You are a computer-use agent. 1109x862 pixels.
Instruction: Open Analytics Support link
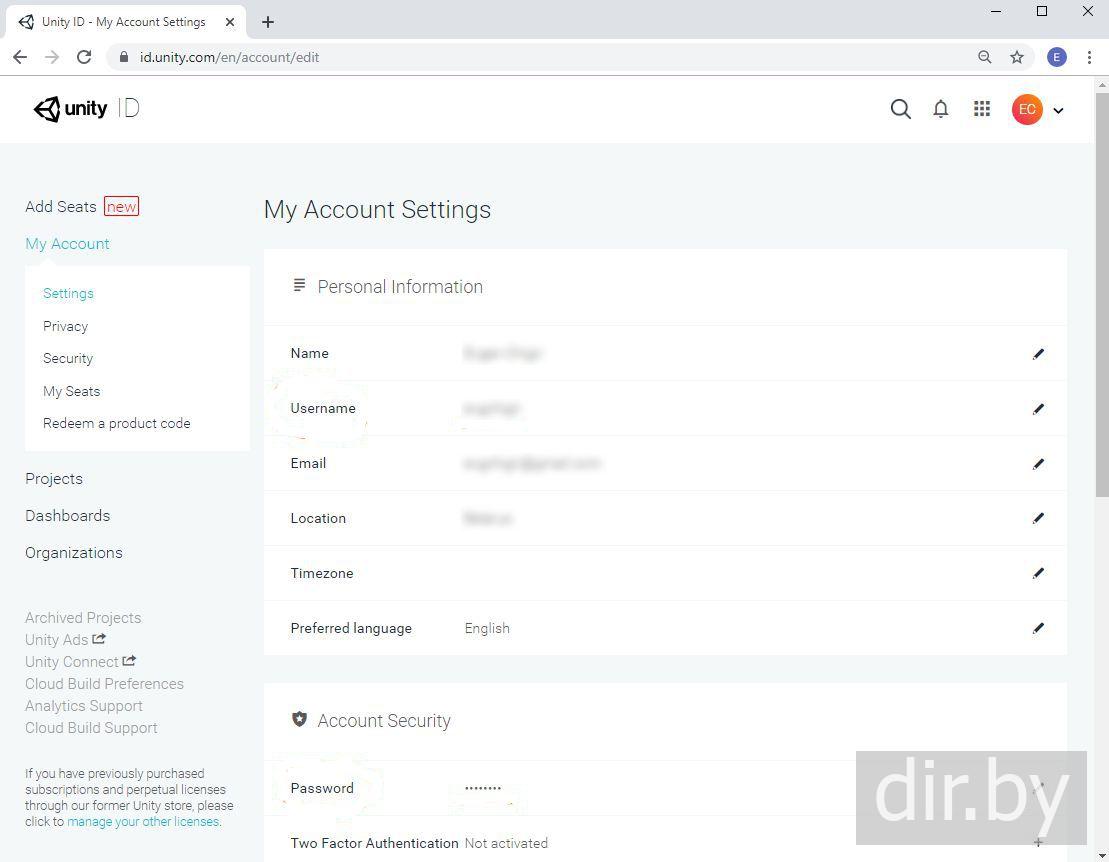(x=84, y=706)
